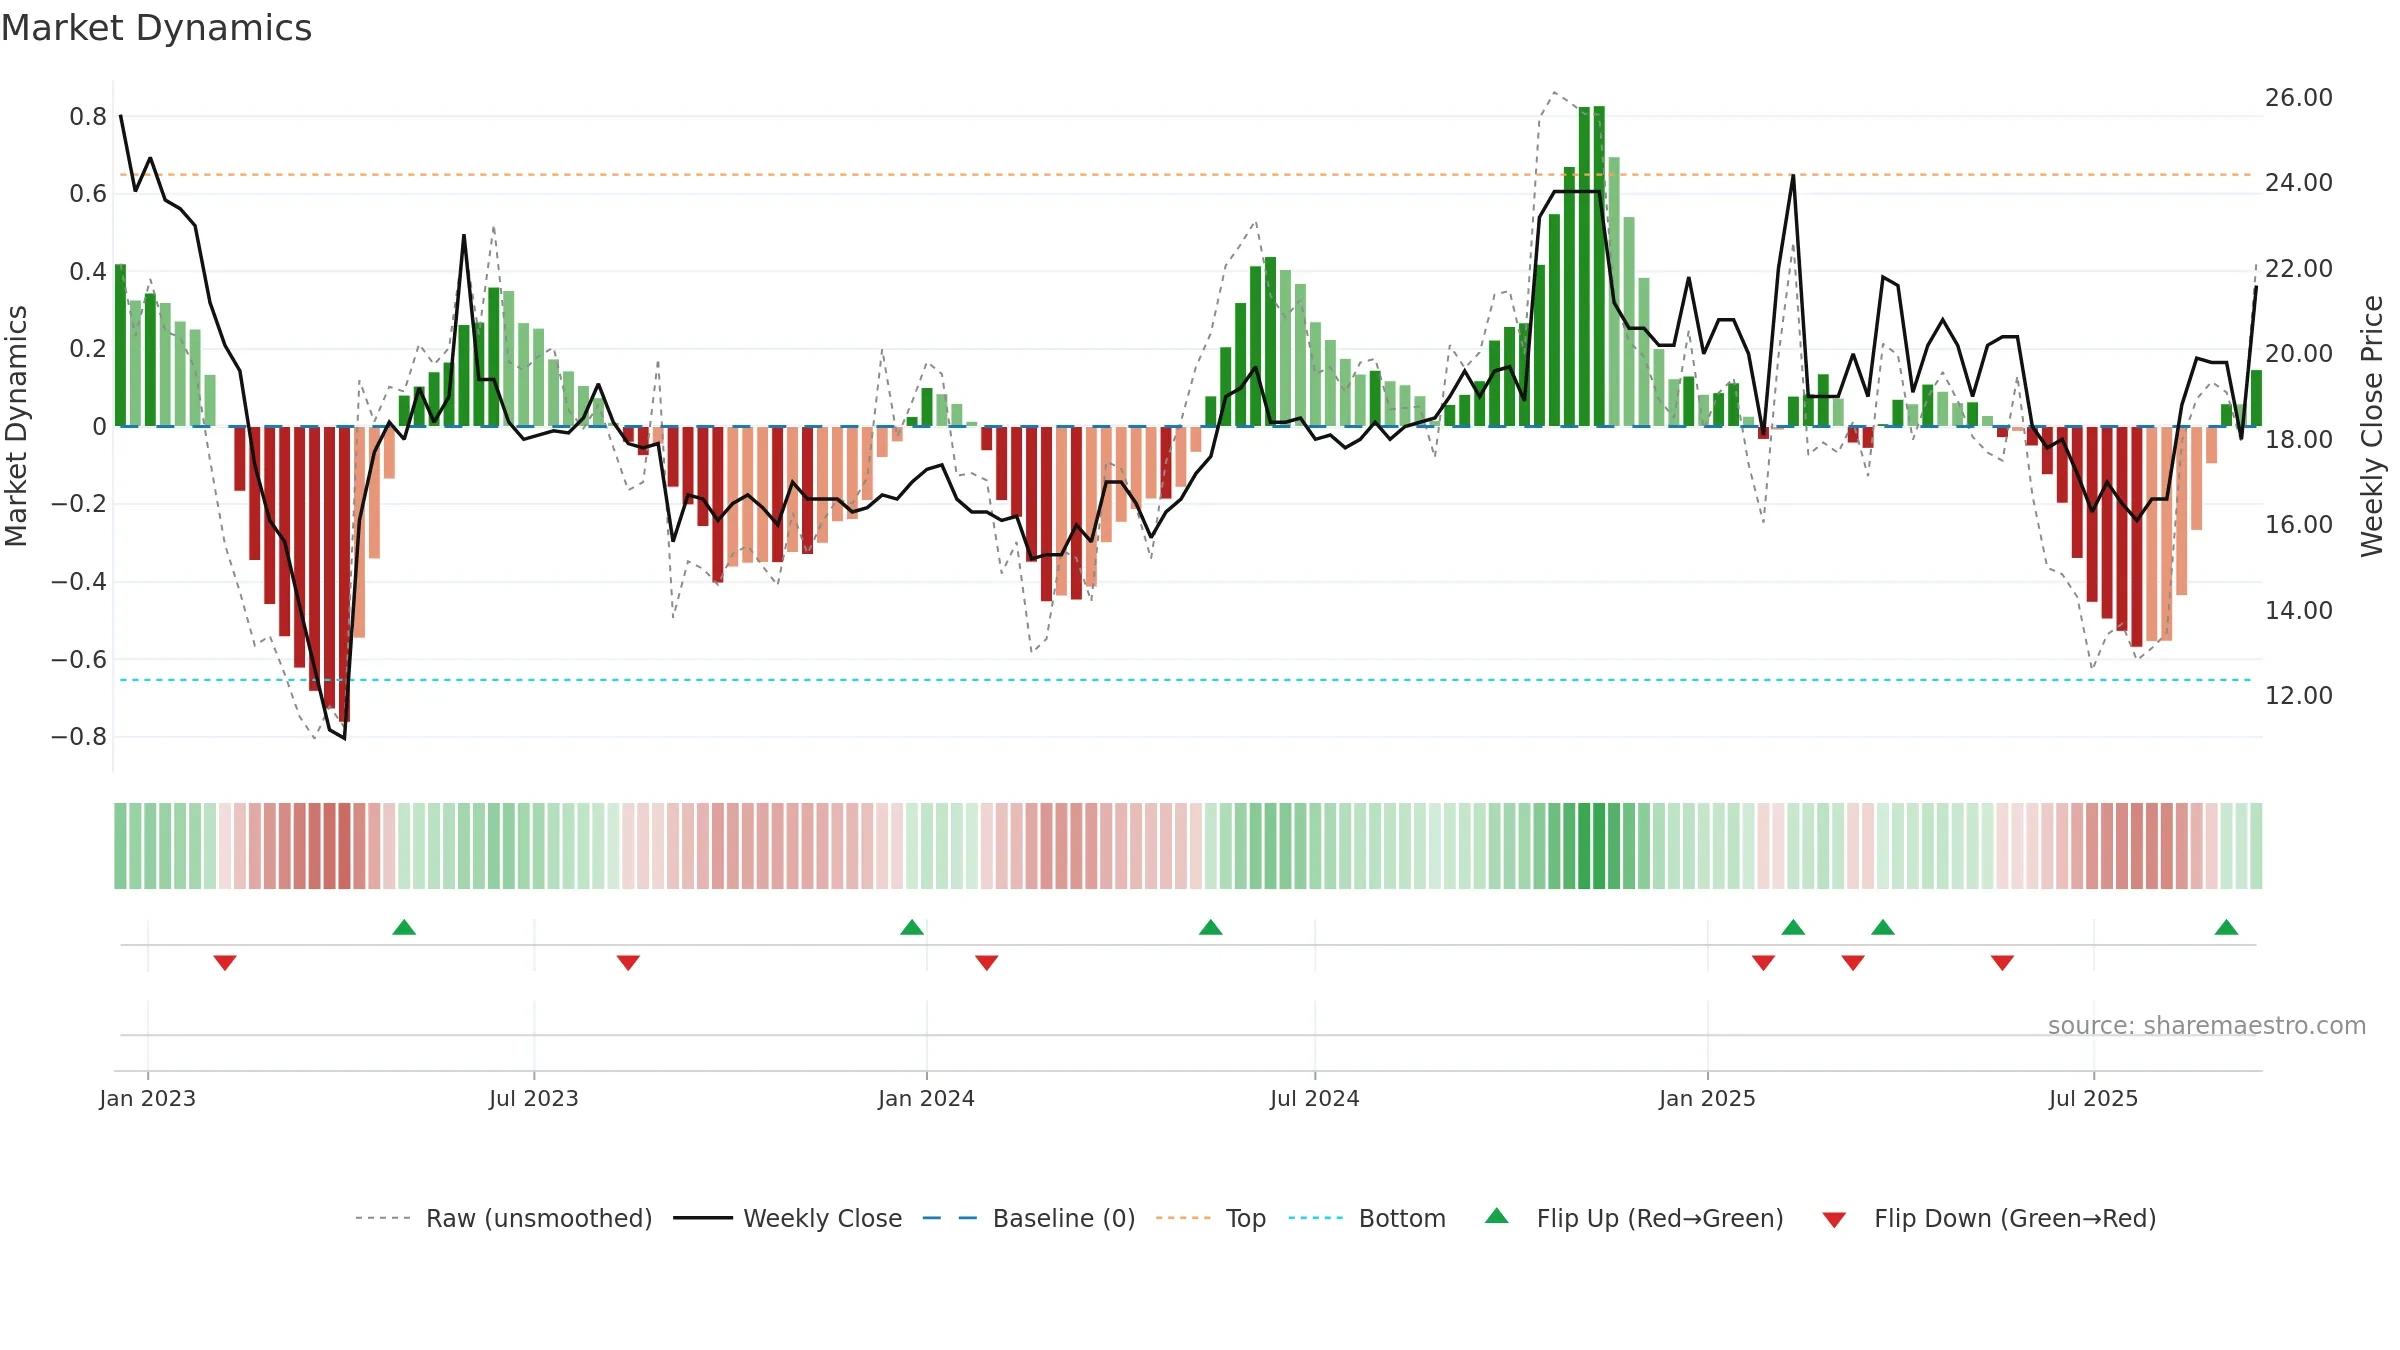Click the source: sharemaestro.com text
The height and width of the screenshot is (1350, 2400).
tap(2207, 1025)
